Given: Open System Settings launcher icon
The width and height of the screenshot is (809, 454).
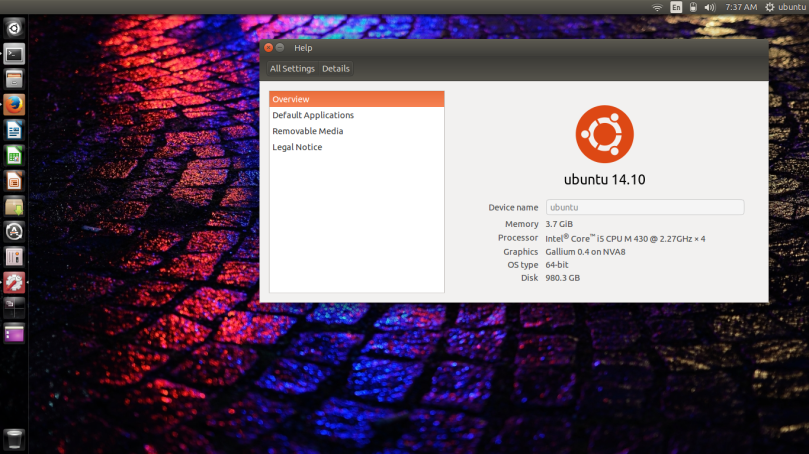Looking at the screenshot, I should pyautogui.click(x=14, y=282).
